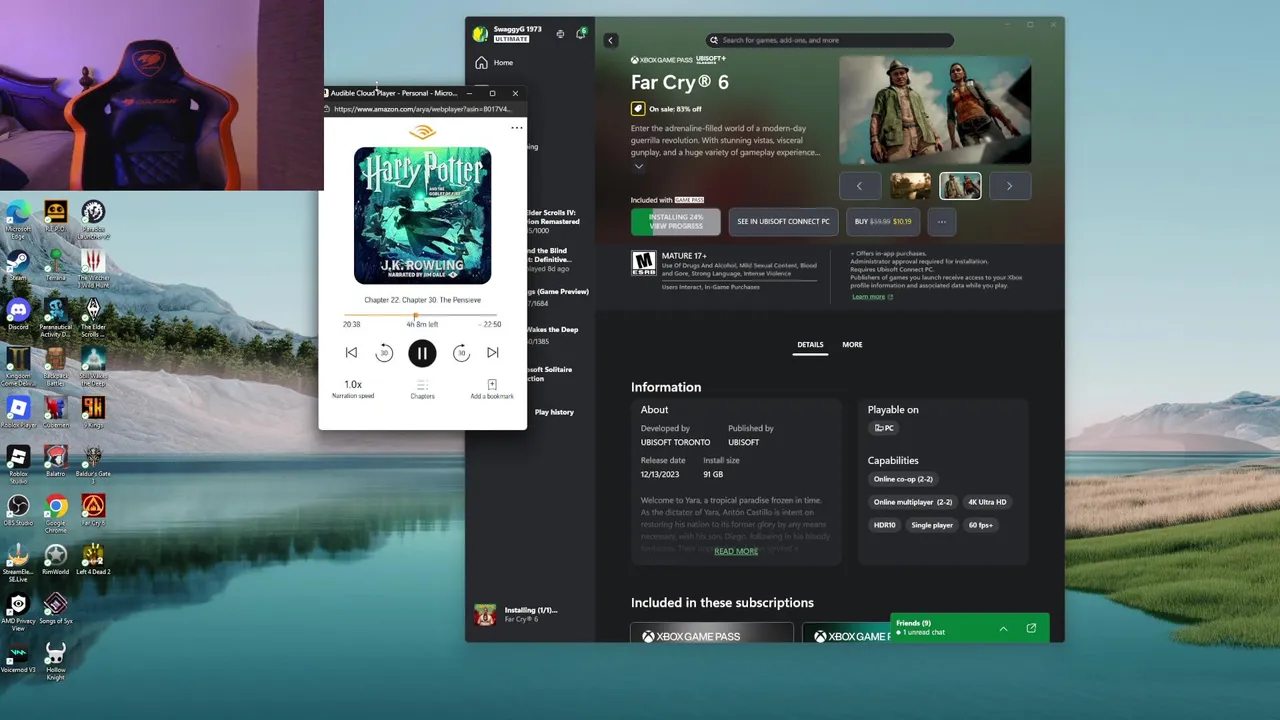Show next Far Cry 6 screenshot

pos(1009,186)
